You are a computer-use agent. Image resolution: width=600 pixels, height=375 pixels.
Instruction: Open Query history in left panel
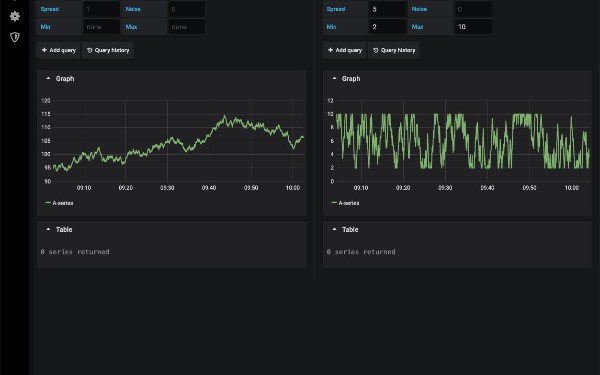(x=108, y=50)
